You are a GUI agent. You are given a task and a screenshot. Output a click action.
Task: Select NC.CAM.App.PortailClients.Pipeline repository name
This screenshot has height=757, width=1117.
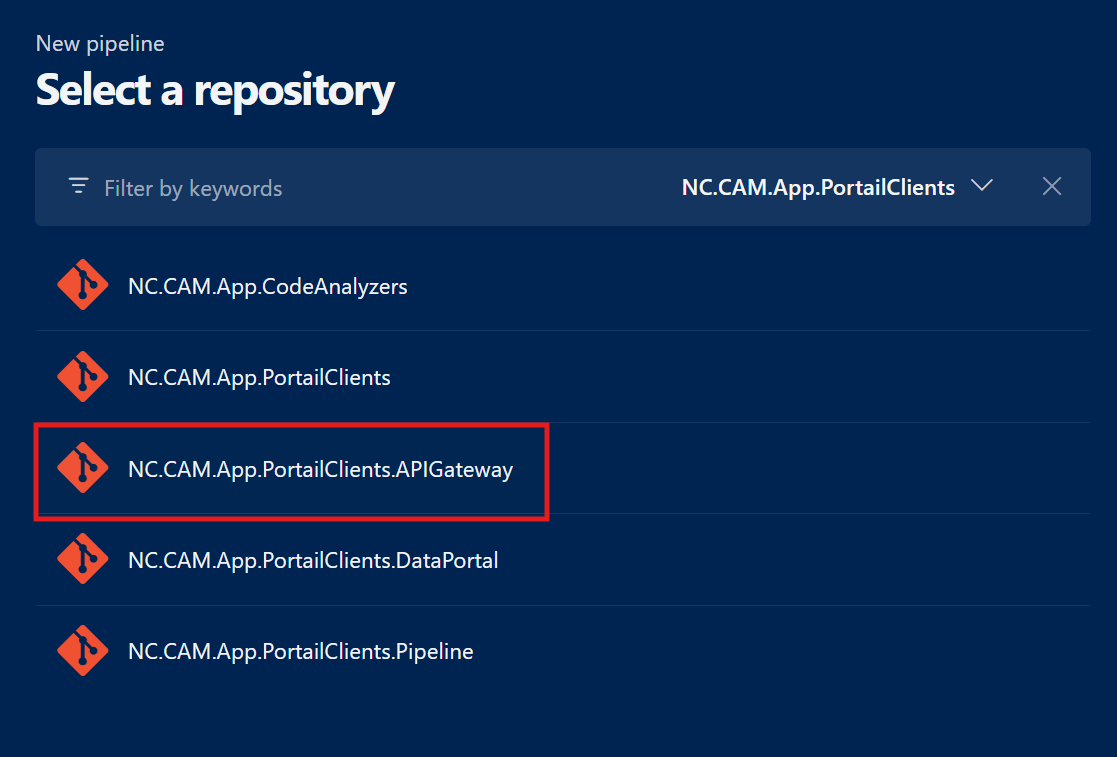click(x=300, y=651)
